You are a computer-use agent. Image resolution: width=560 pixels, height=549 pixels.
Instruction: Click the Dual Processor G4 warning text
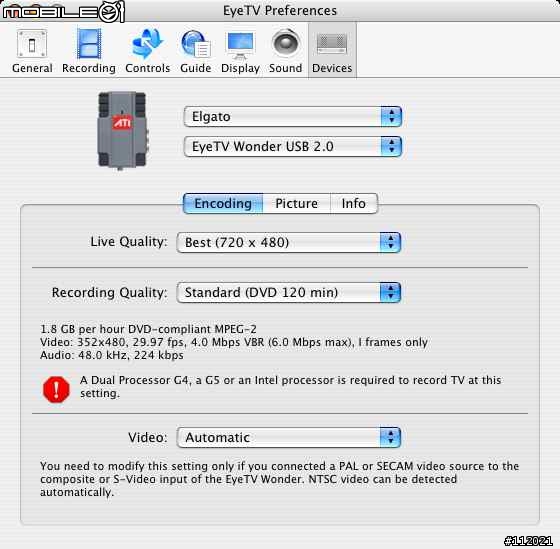tap(290, 387)
